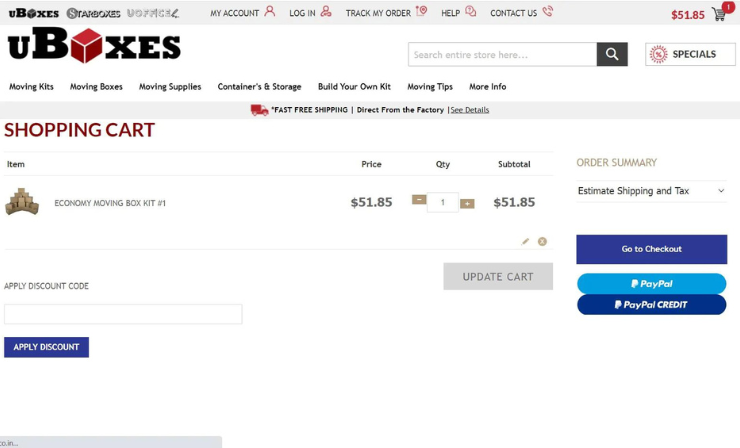This screenshot has height=448, width=740.
Task: Remove item using the X icon
Action: click(542, 241)
